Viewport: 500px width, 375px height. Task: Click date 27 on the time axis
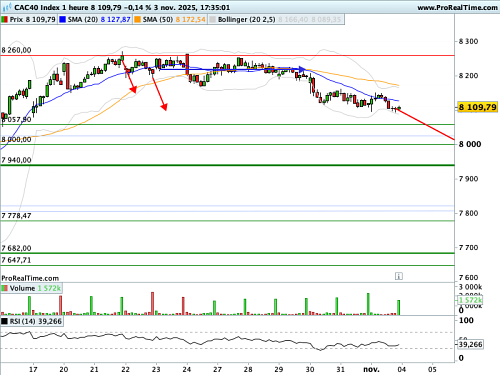click(217, 369)
